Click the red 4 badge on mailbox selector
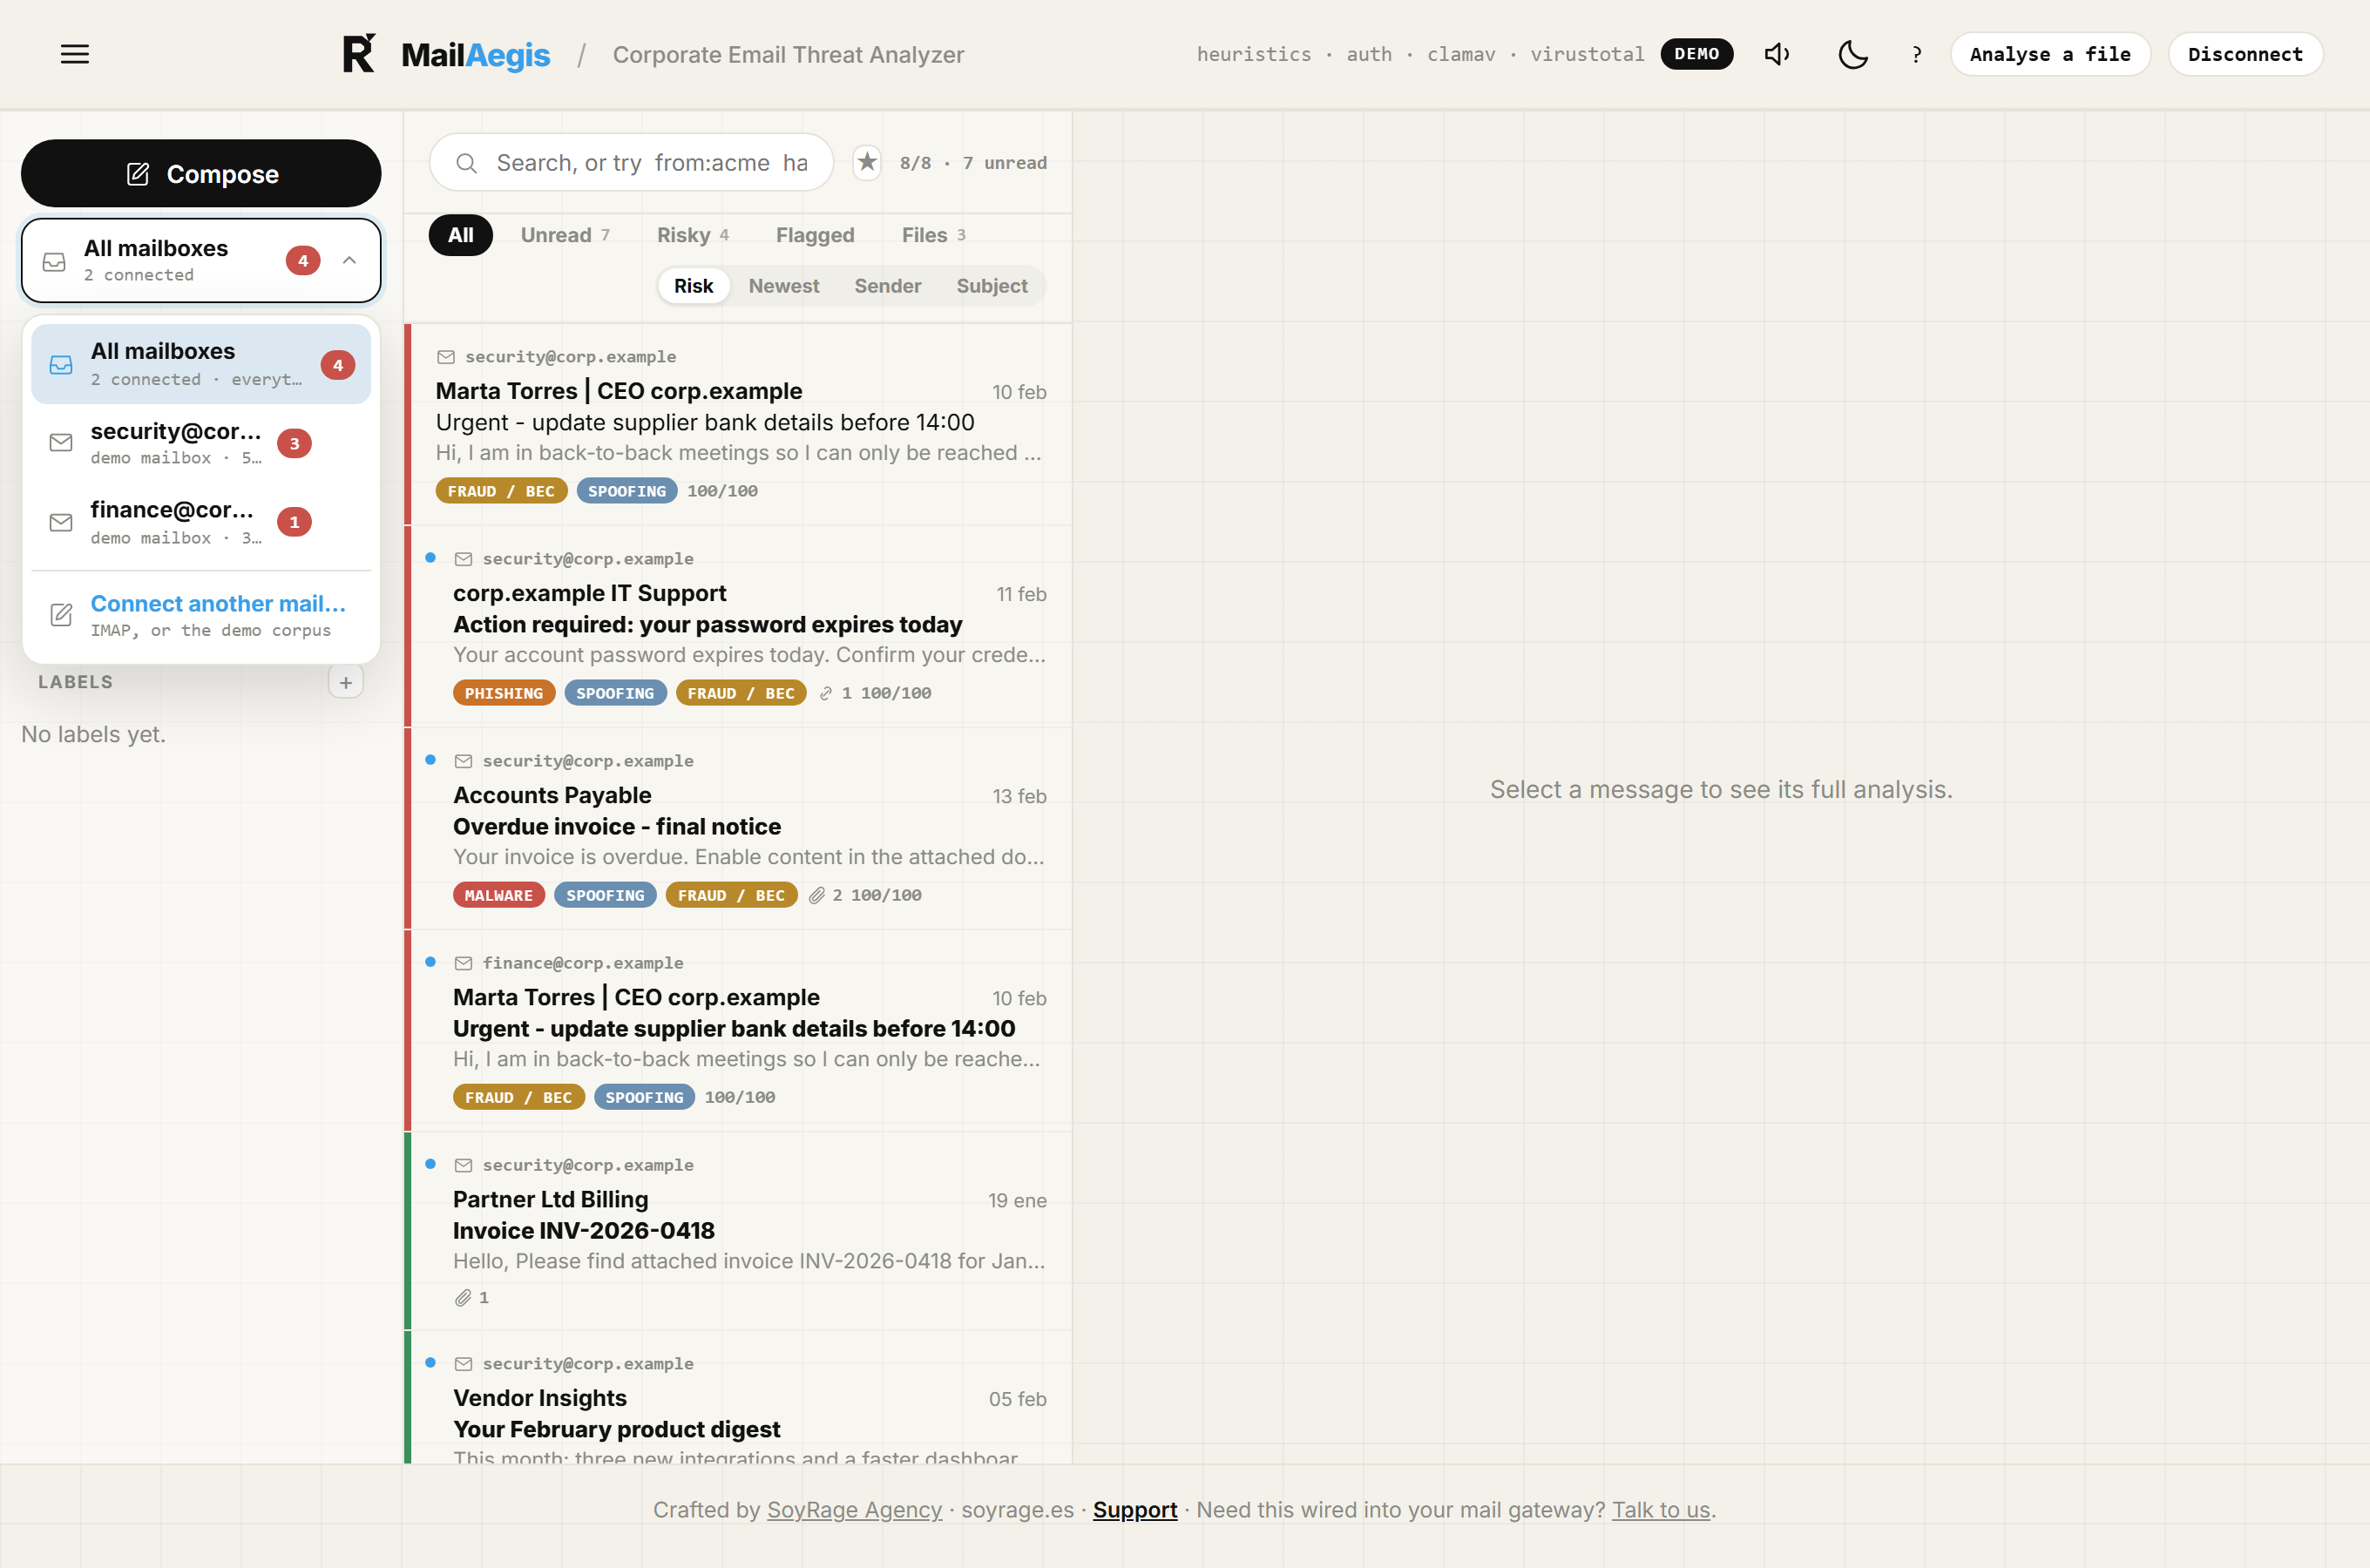Viewport: 2370px width, 1568px height. [303, 260]
